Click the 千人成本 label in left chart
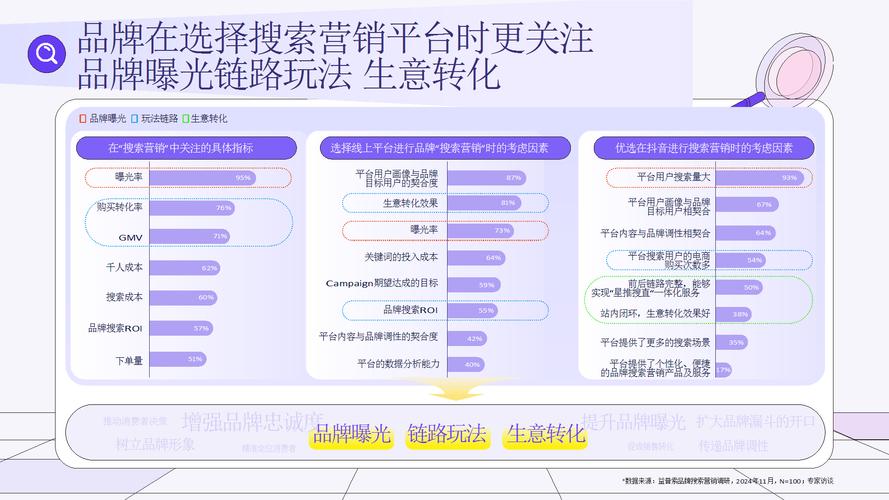 click(124, 268)
